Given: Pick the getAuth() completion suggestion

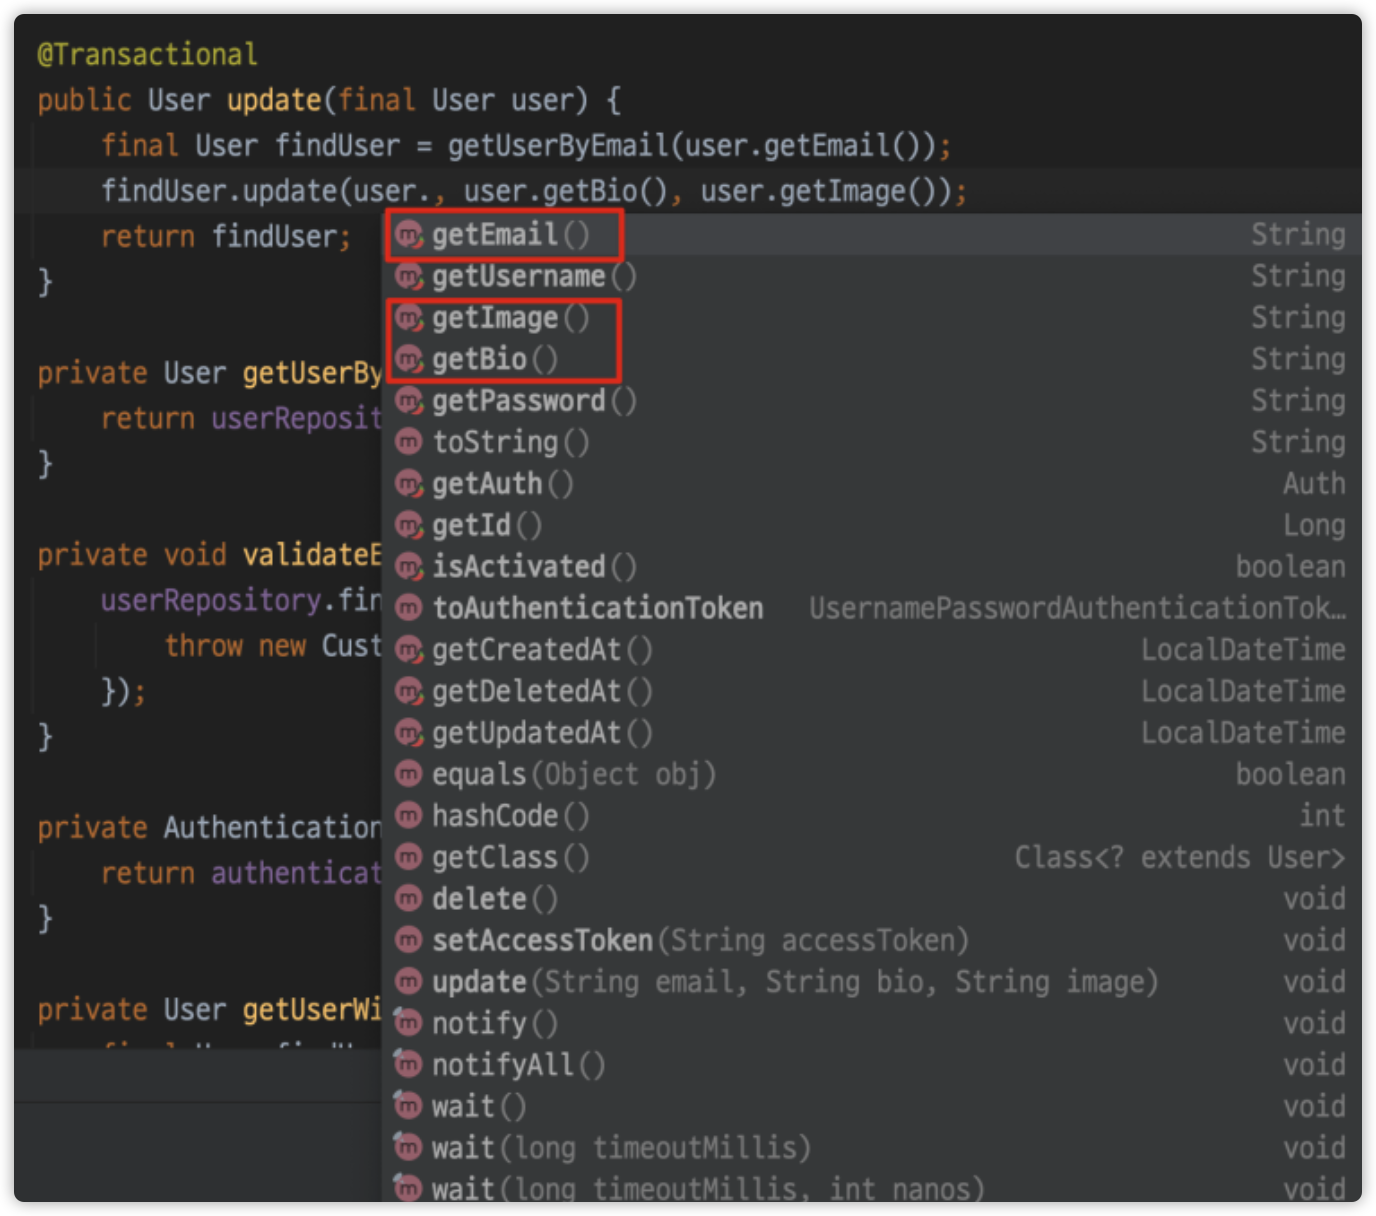Looking at the screenshot, I should tap(487, 484).
